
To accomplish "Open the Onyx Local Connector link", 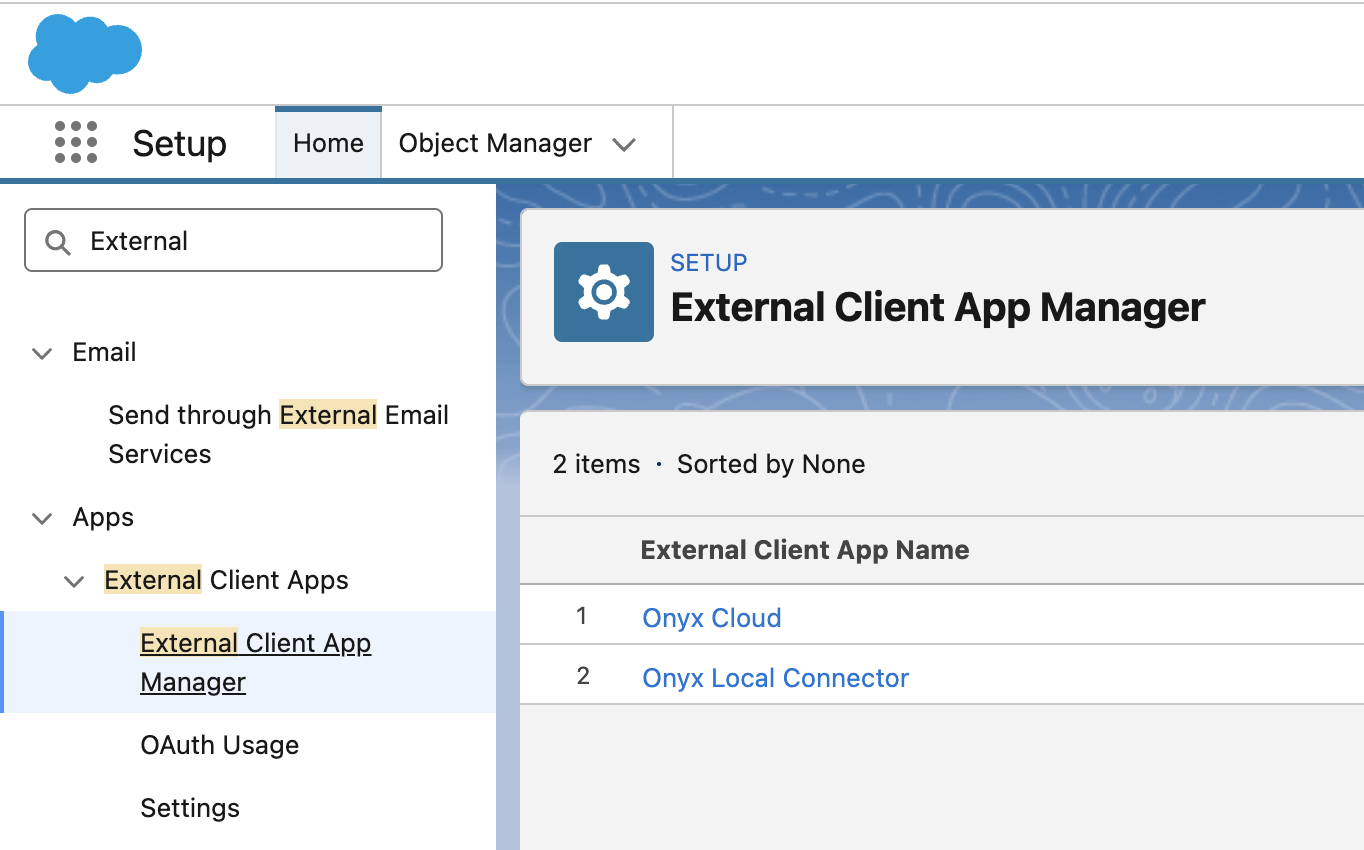I will pyautogui.click(x=776, y=678).
